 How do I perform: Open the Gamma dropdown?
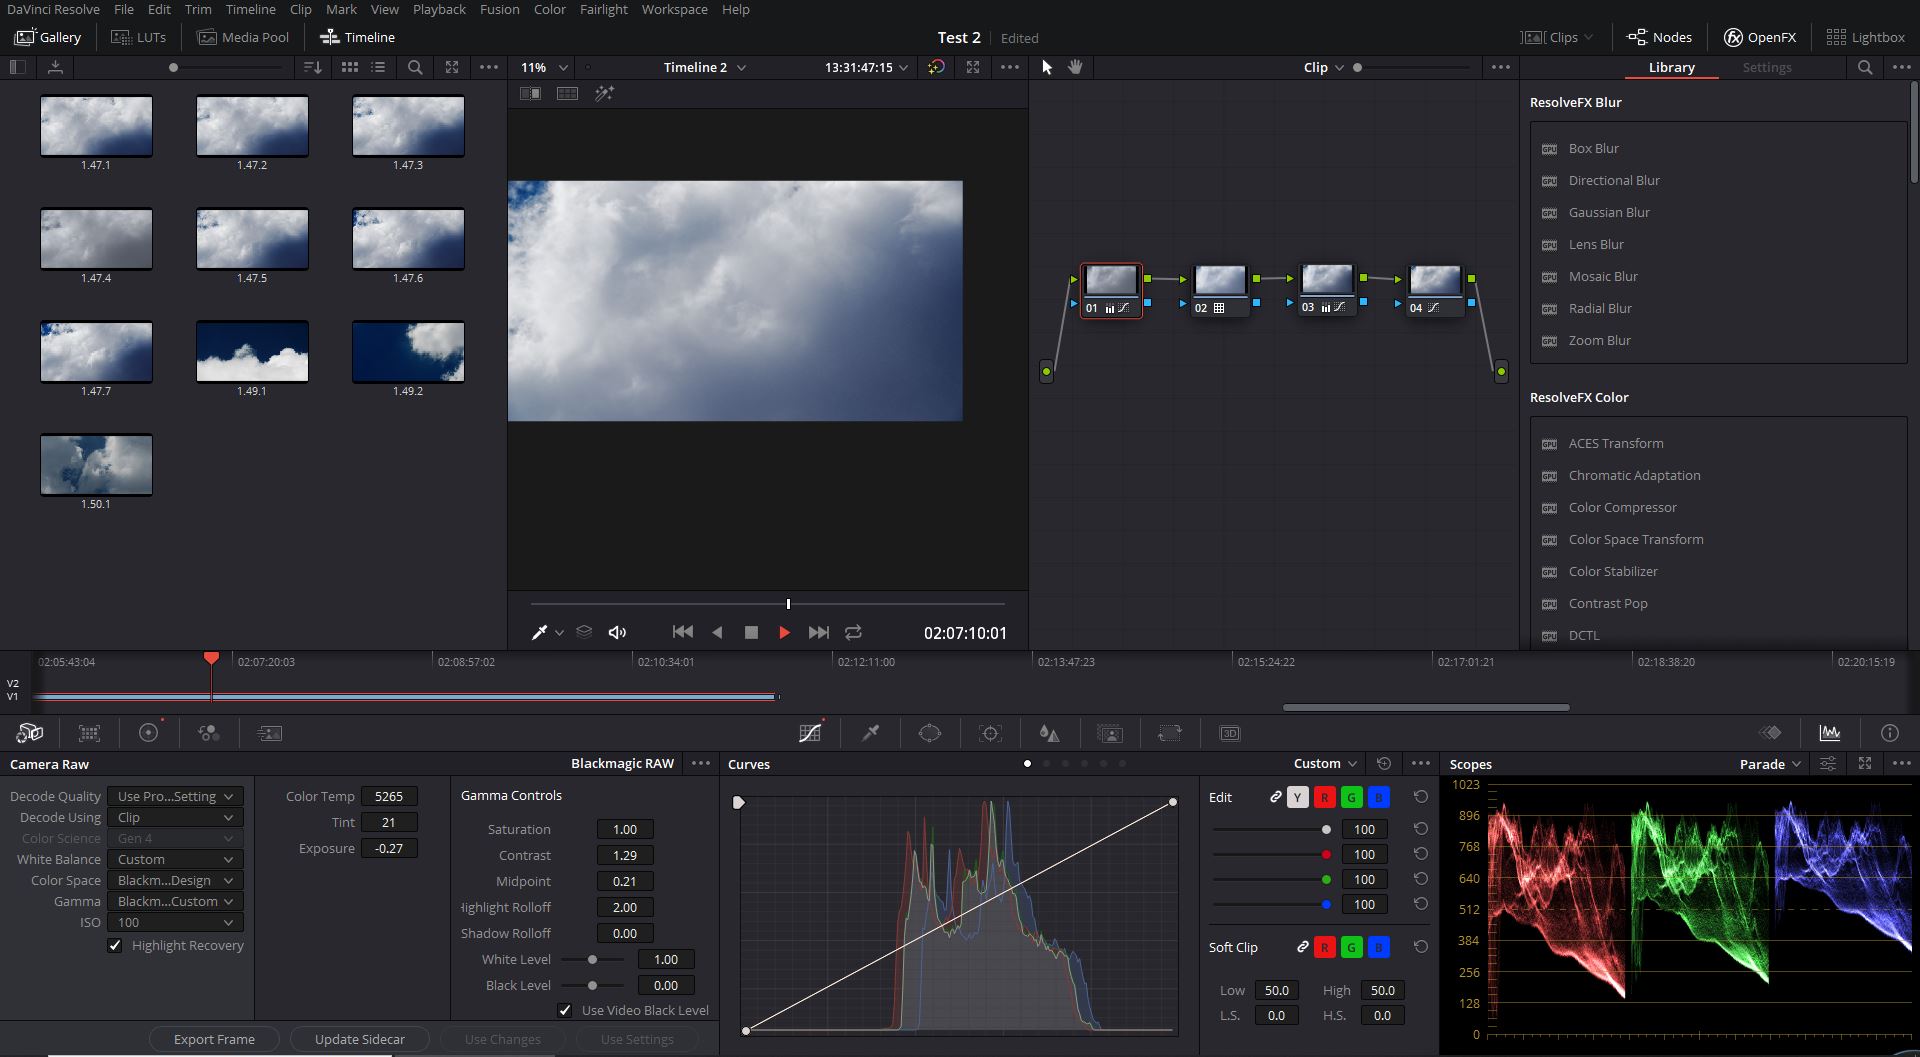tap(175, 901)
